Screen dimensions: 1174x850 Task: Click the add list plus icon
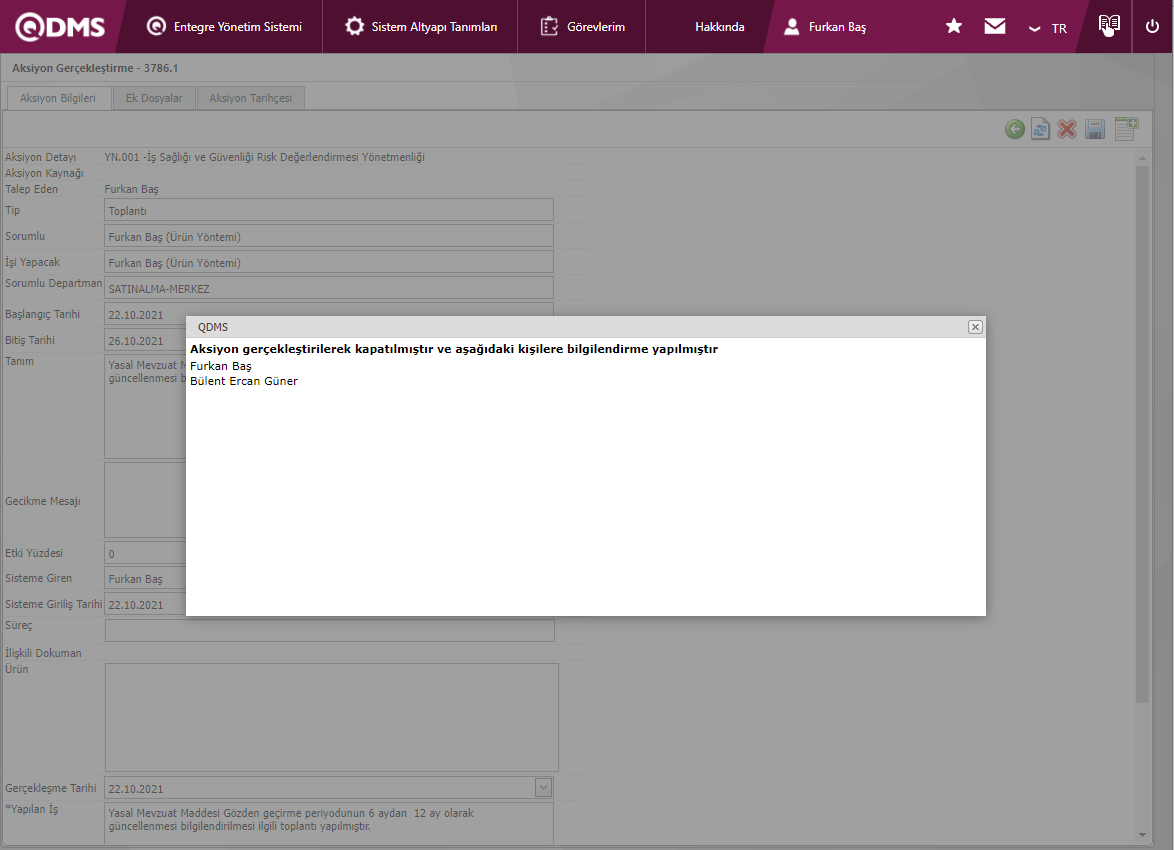point(1126,128)
